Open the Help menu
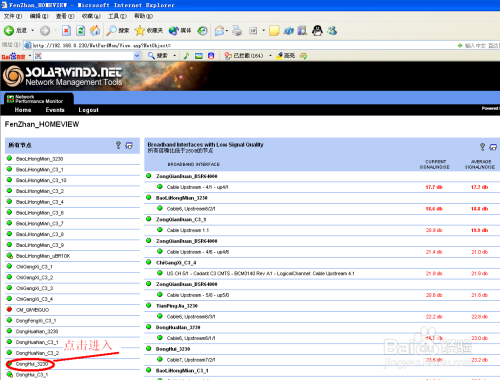 click(143, 16)
